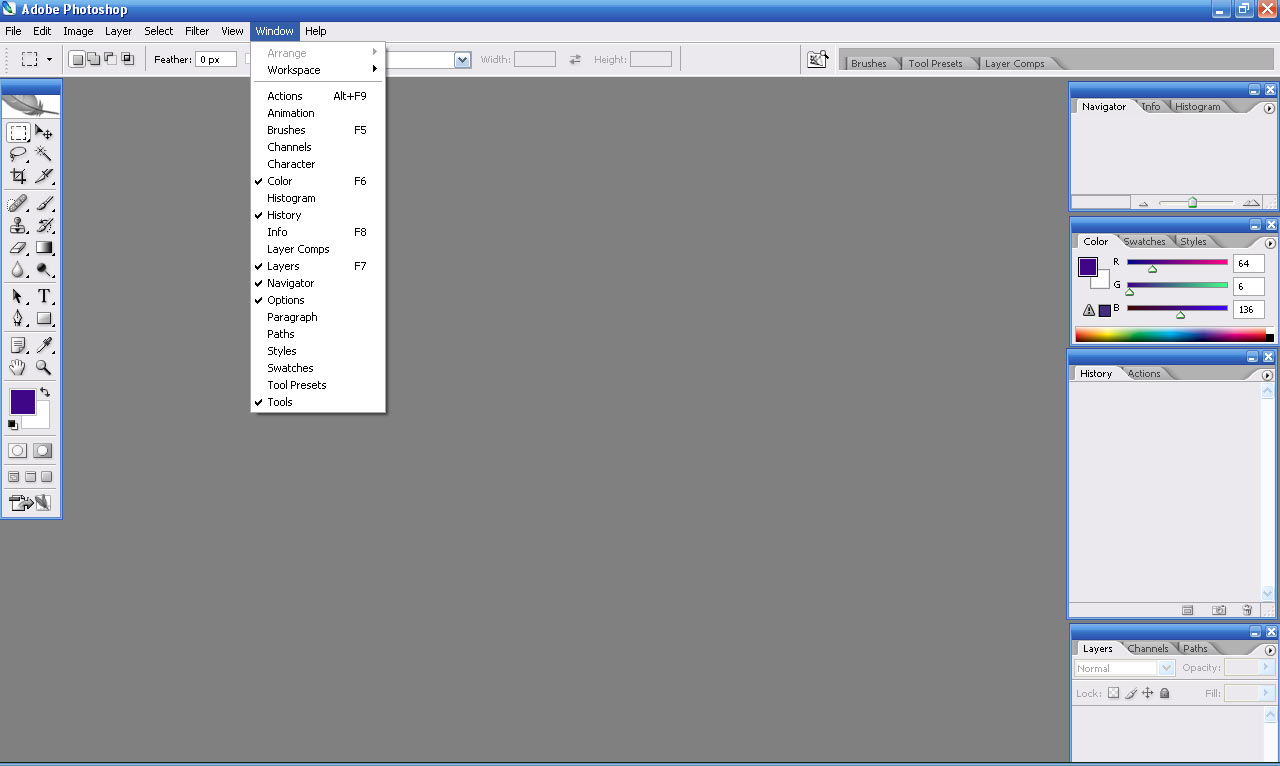The image size is (1280, 766).
Task: Select the Blur tool
Action: 19,269
